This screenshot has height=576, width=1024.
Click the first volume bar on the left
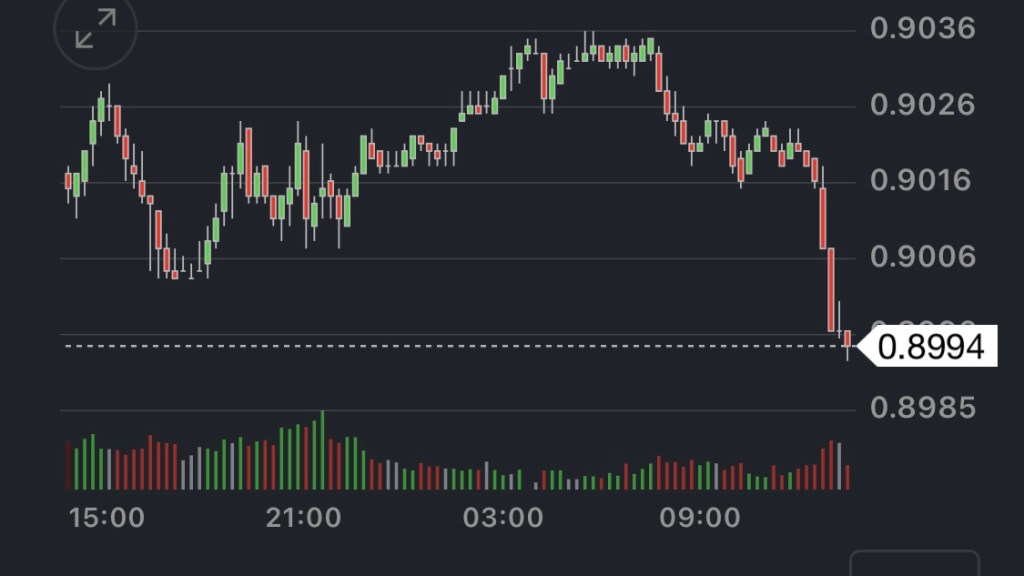(68, 465)
